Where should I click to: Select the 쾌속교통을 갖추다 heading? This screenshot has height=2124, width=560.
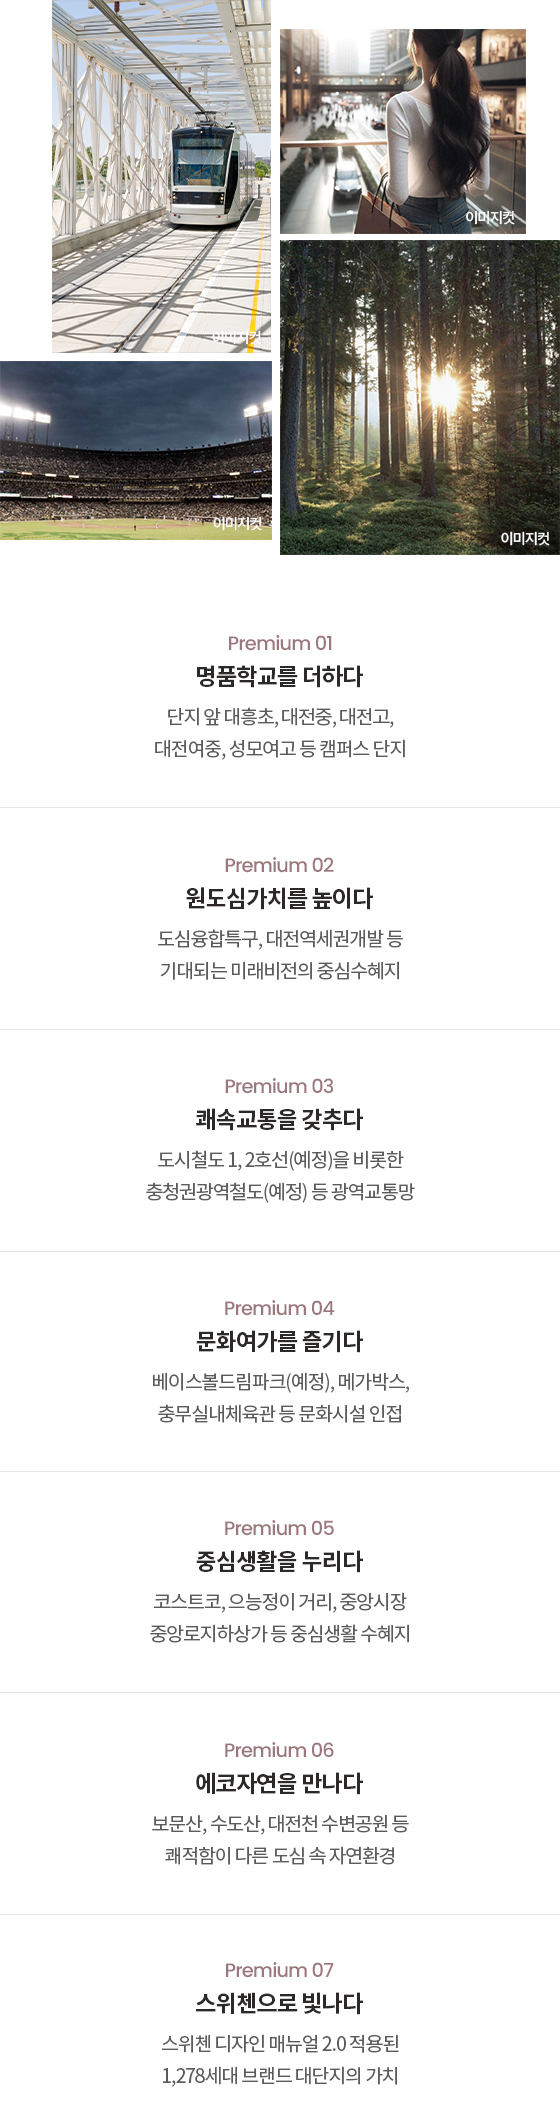(x=280, y=1119)
